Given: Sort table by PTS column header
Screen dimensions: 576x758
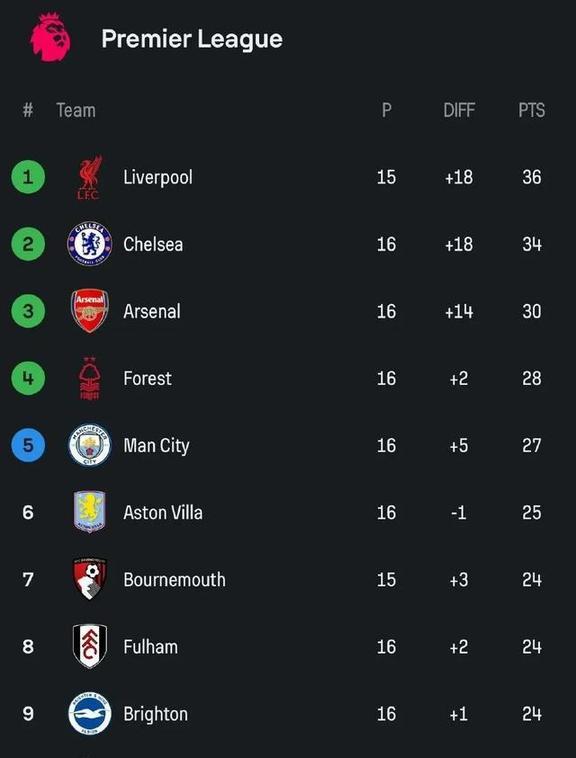Looking at the screenshot, I should pyautogui.click(x=532, y=110).
